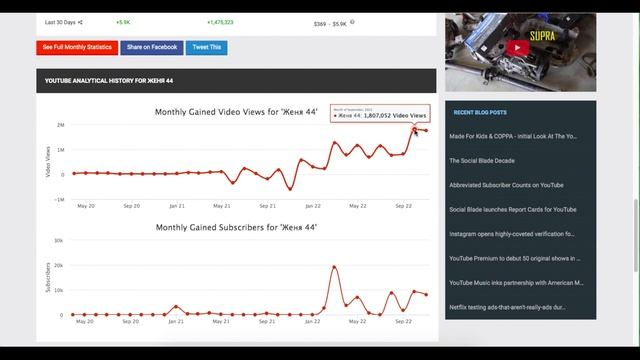The image size is (640, 360).
Task: Play the SUPRA video thumbnail
Action: coord(517,48)
